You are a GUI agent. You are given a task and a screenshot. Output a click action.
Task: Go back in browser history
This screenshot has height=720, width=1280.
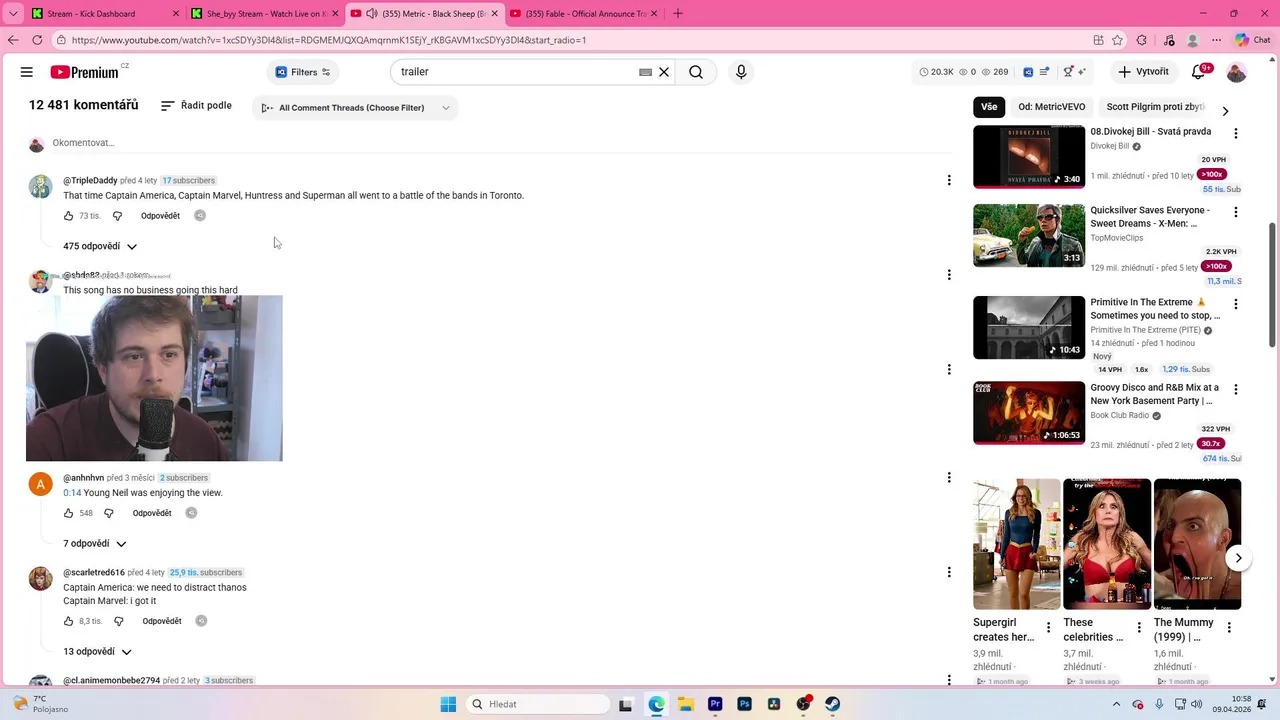click(x=12, y=40)
